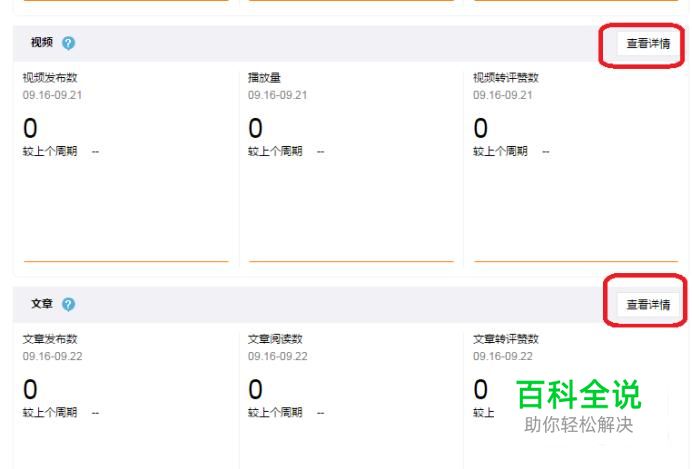
Task: Click the 视频 section heading
Action: pos(42,42)
